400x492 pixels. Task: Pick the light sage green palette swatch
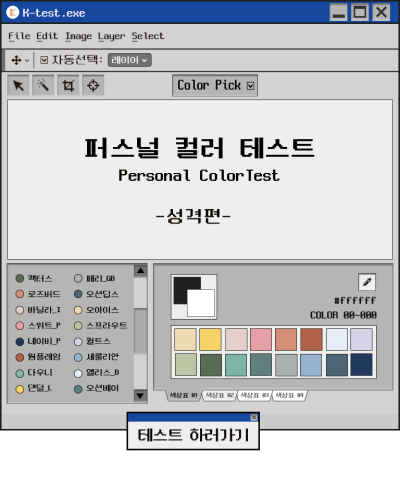[185, 365]
